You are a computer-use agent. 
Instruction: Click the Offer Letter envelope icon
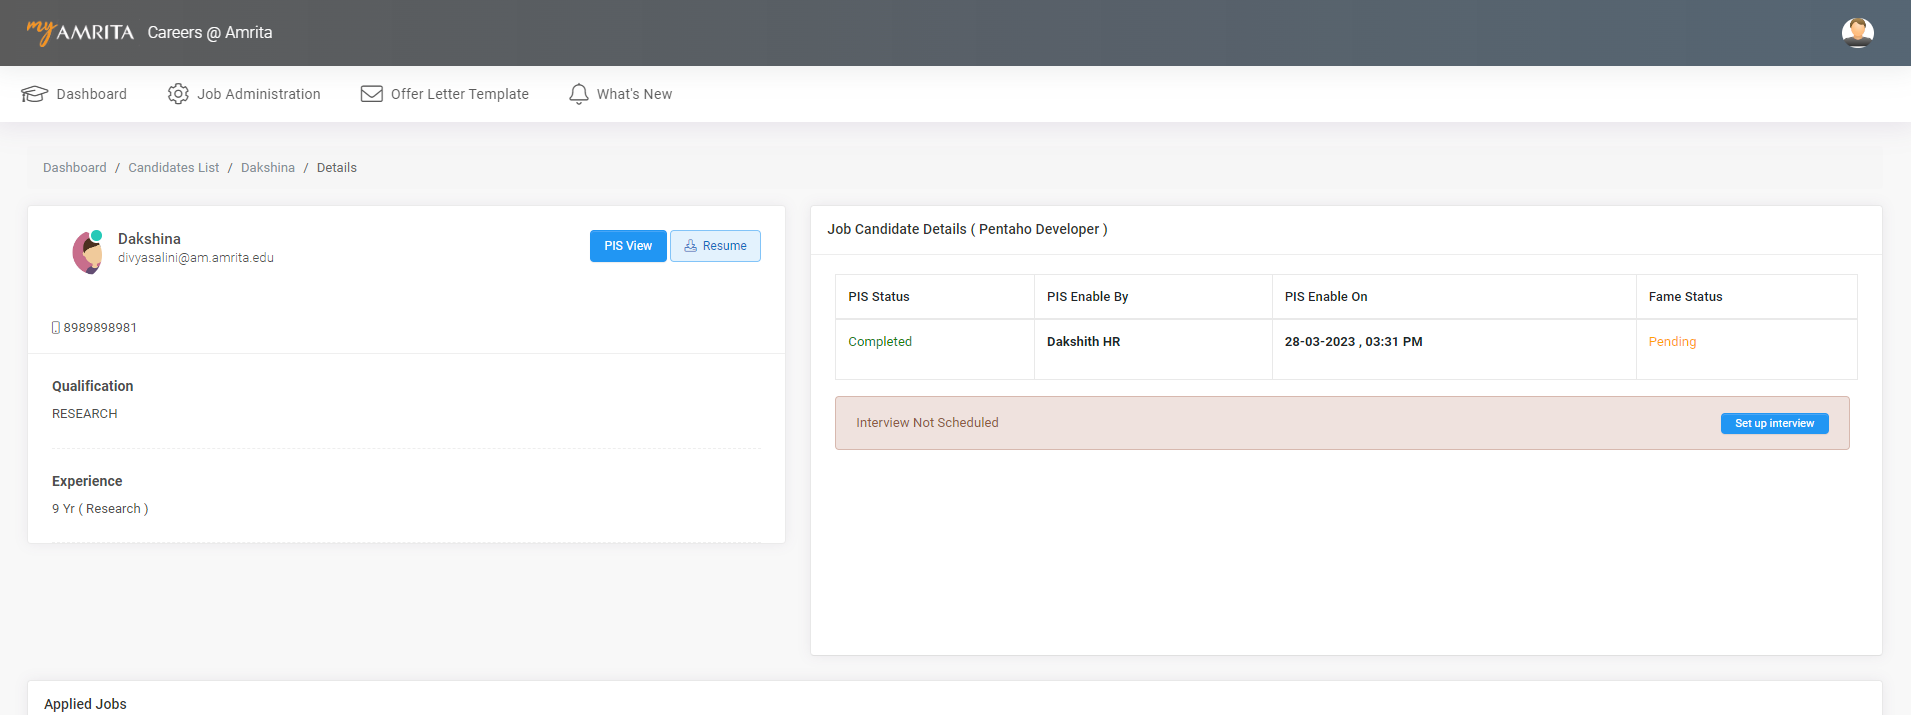[x=372, y=94]
